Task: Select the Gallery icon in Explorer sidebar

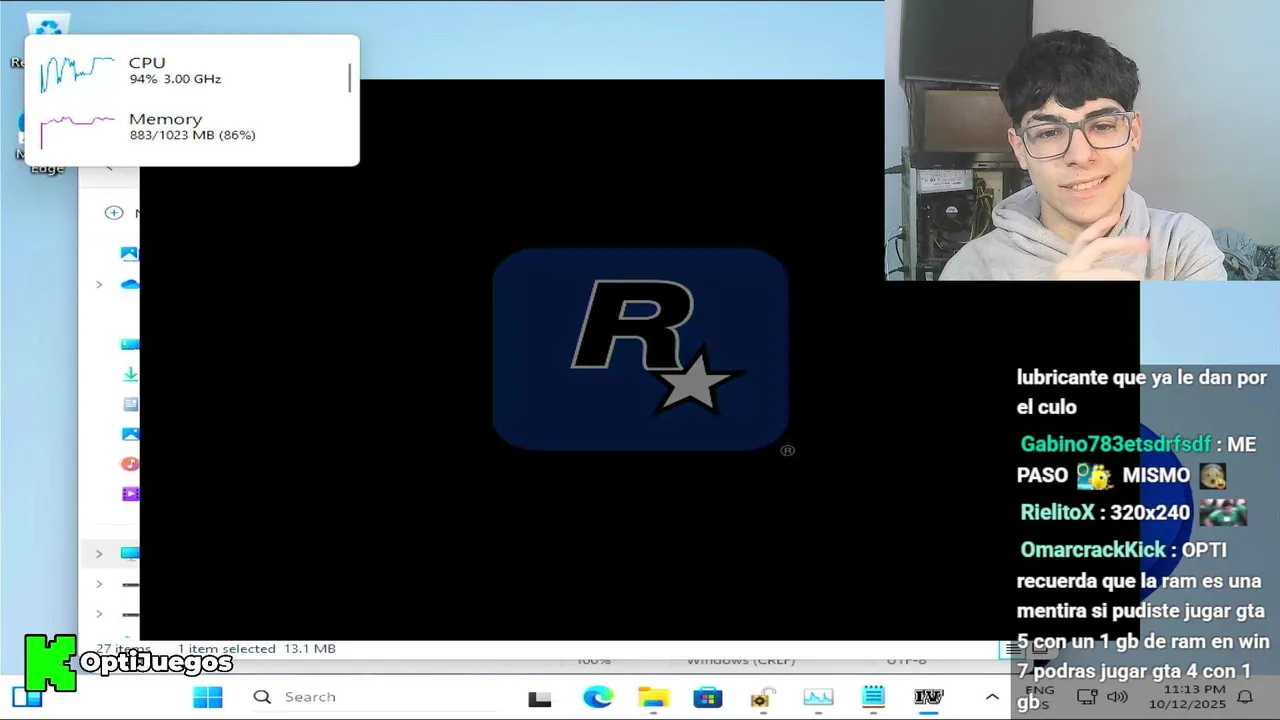Action: pos(129,254)
